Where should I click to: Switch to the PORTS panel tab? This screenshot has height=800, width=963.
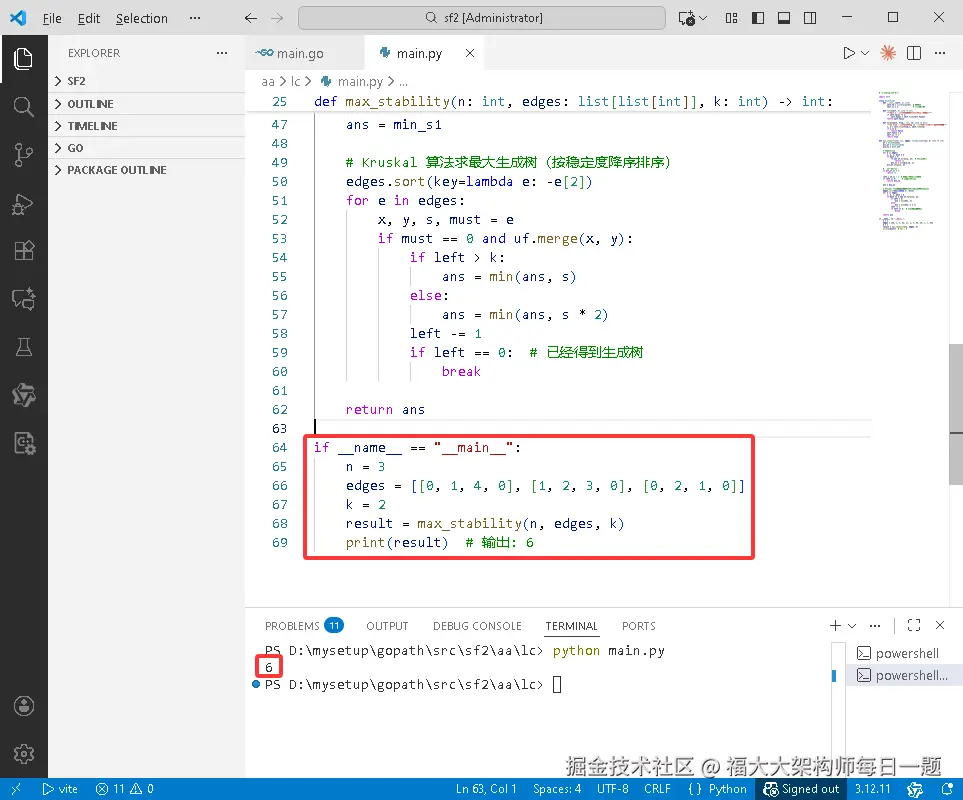click(x=639, y=626)
